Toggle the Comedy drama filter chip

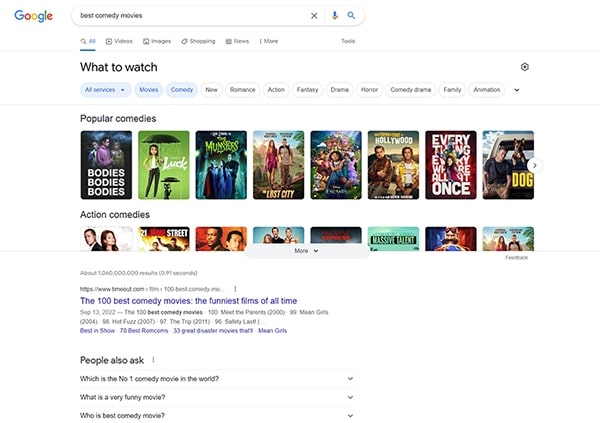411,90
